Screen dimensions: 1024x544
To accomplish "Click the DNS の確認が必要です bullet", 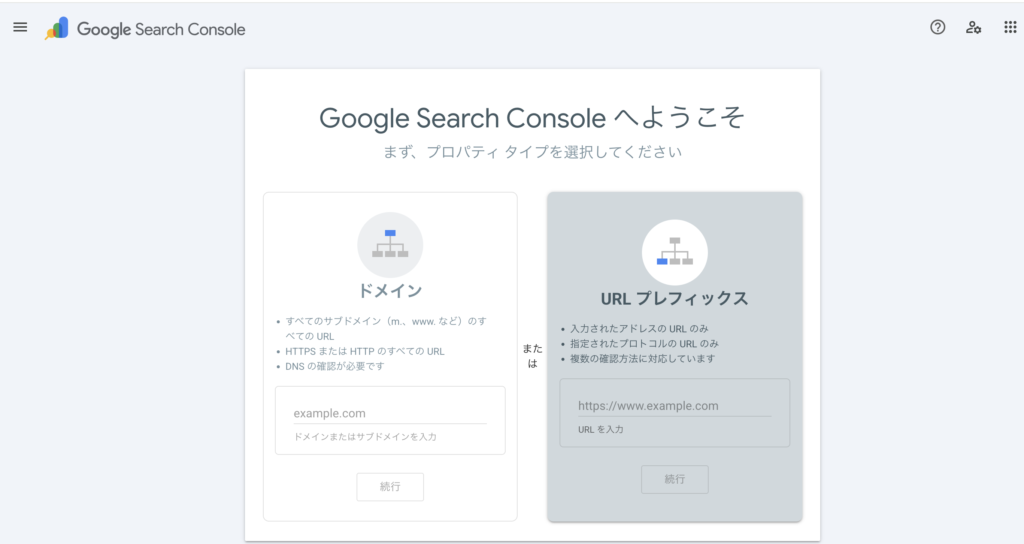I will (x=334, y=366).
